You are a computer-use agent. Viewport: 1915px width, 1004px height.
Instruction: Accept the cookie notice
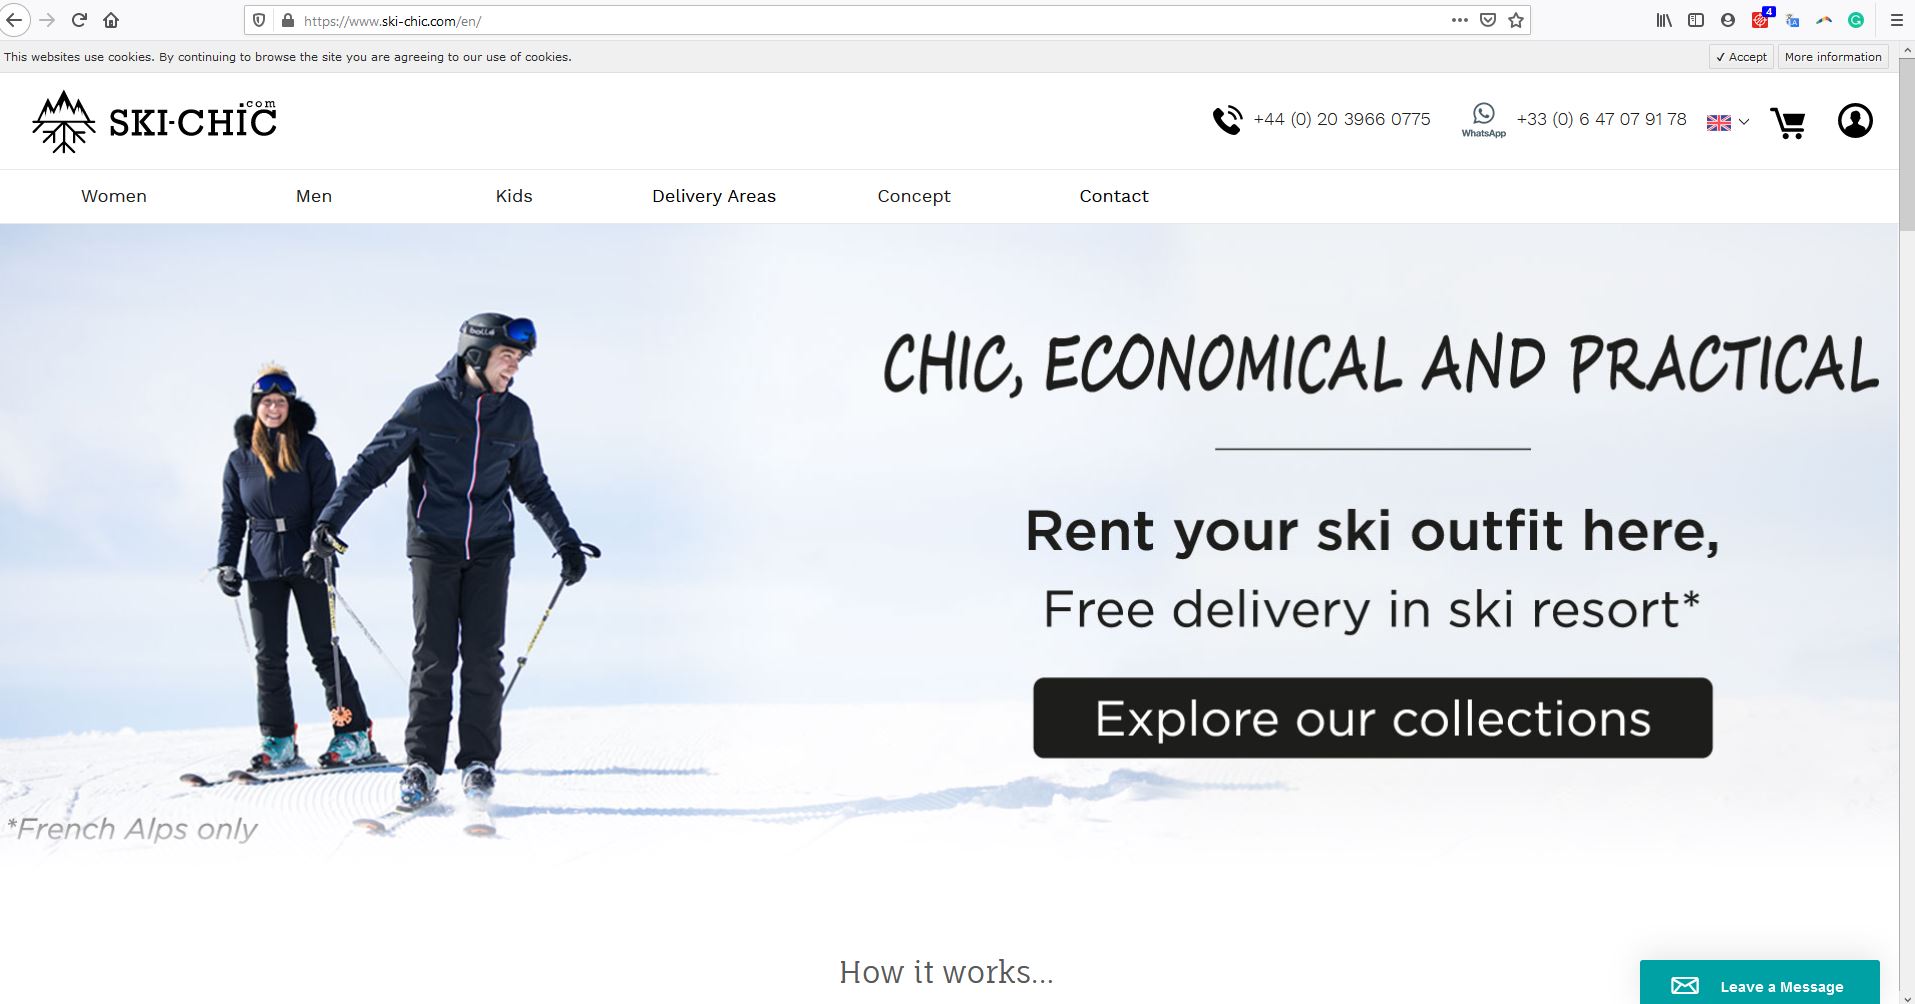click(1741, 57)
